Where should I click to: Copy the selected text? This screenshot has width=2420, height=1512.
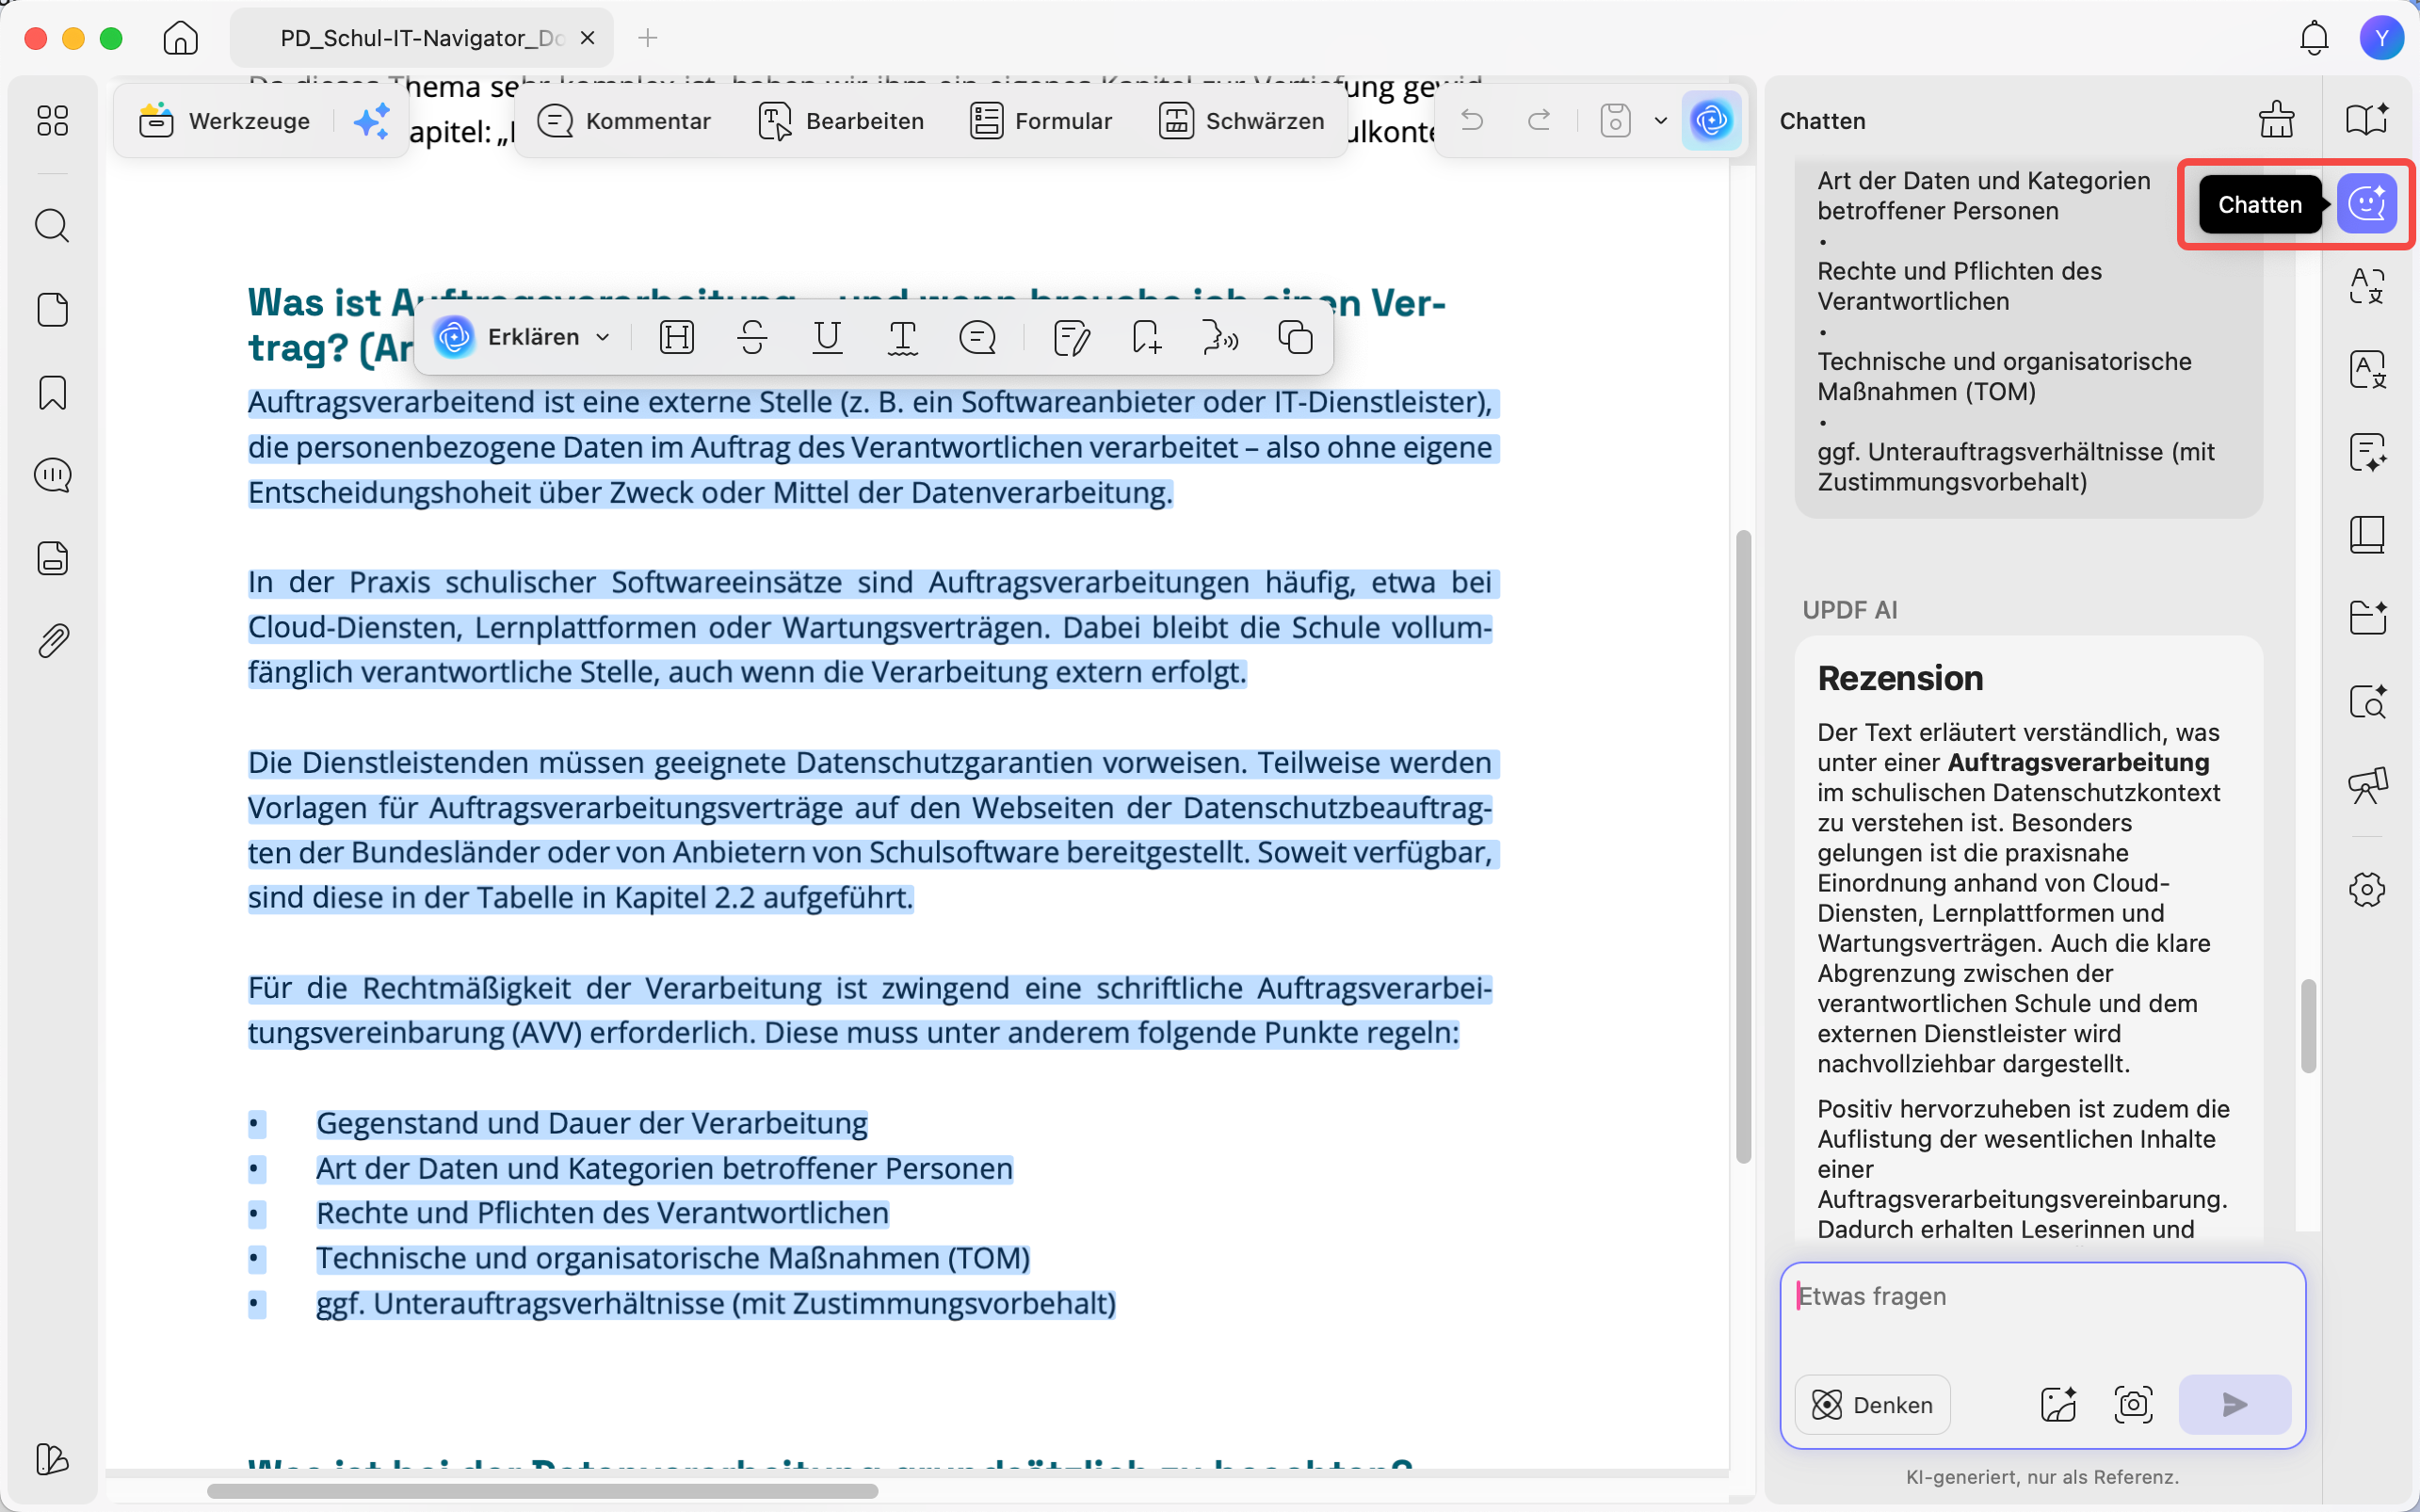click(x=1296, y=338)
